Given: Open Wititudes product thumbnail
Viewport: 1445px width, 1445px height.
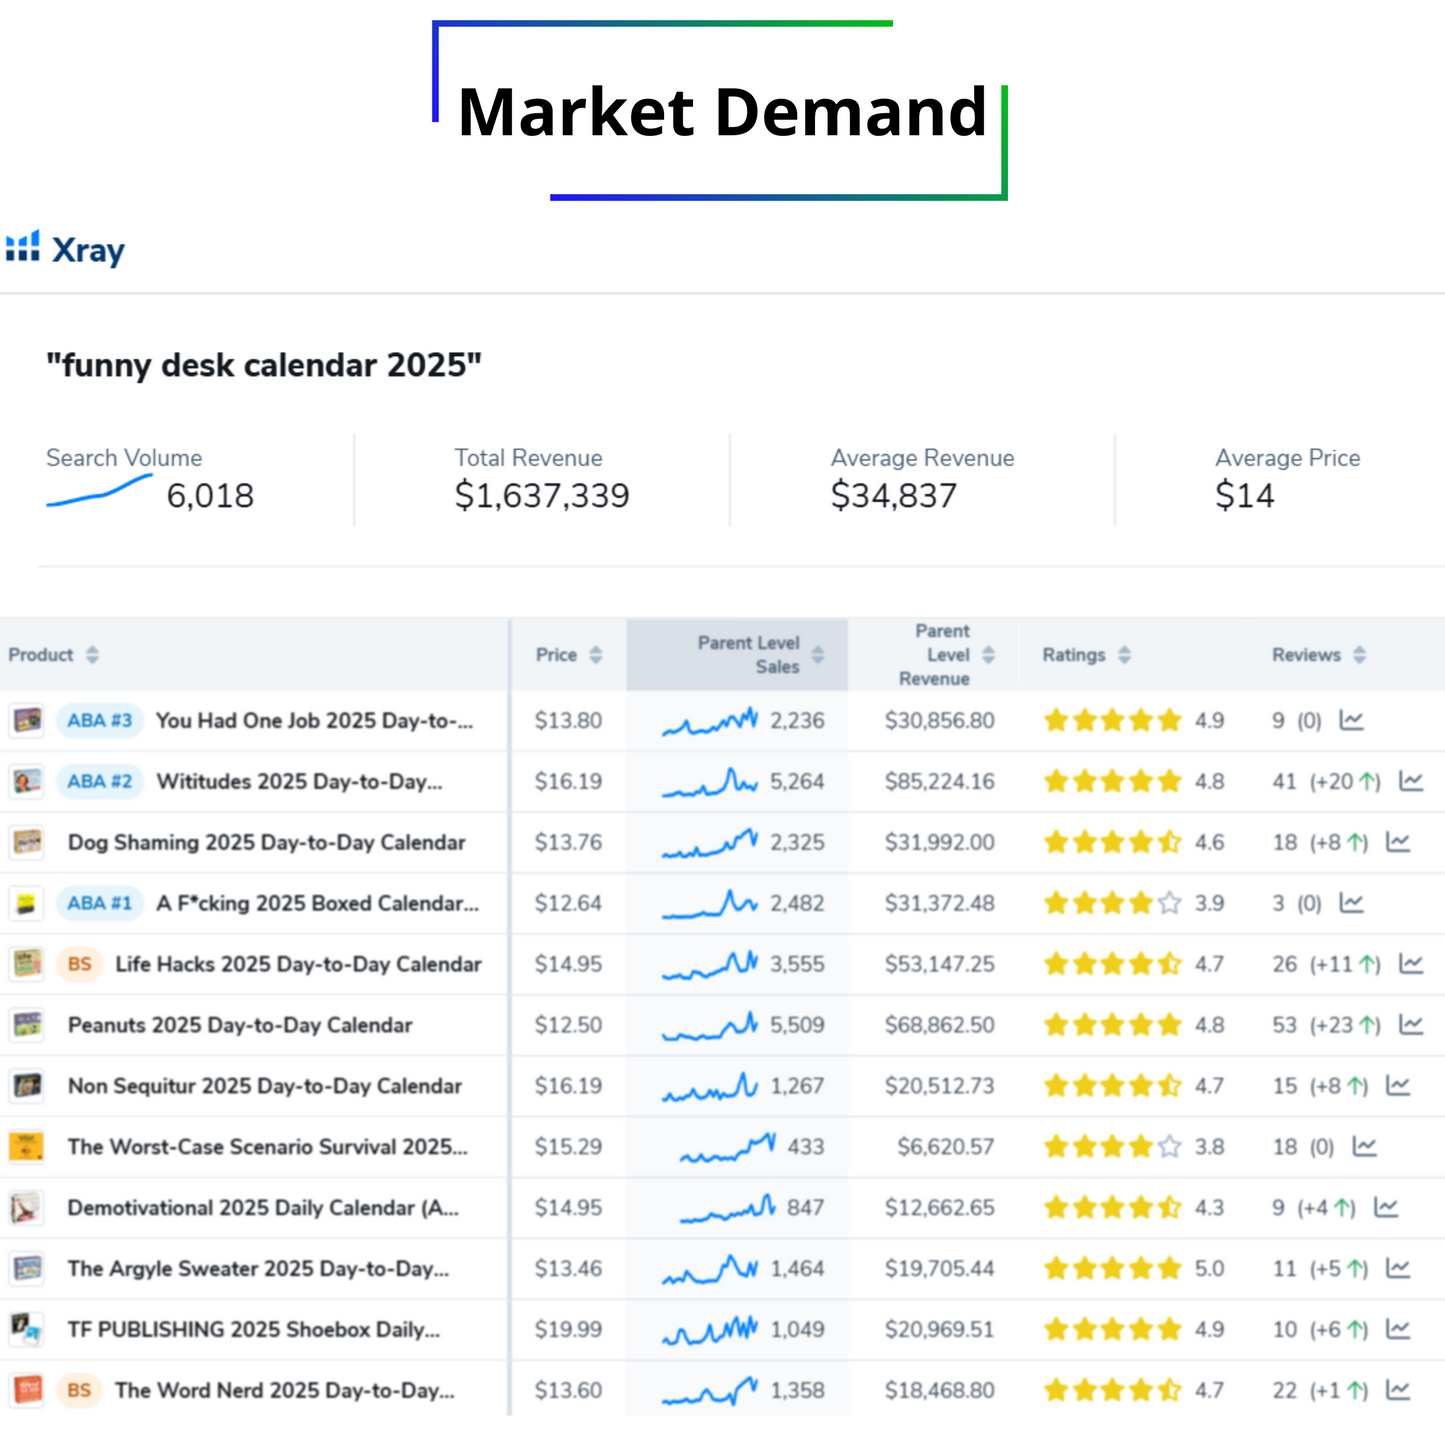Looking at the screenshot, I should [27, 781].
